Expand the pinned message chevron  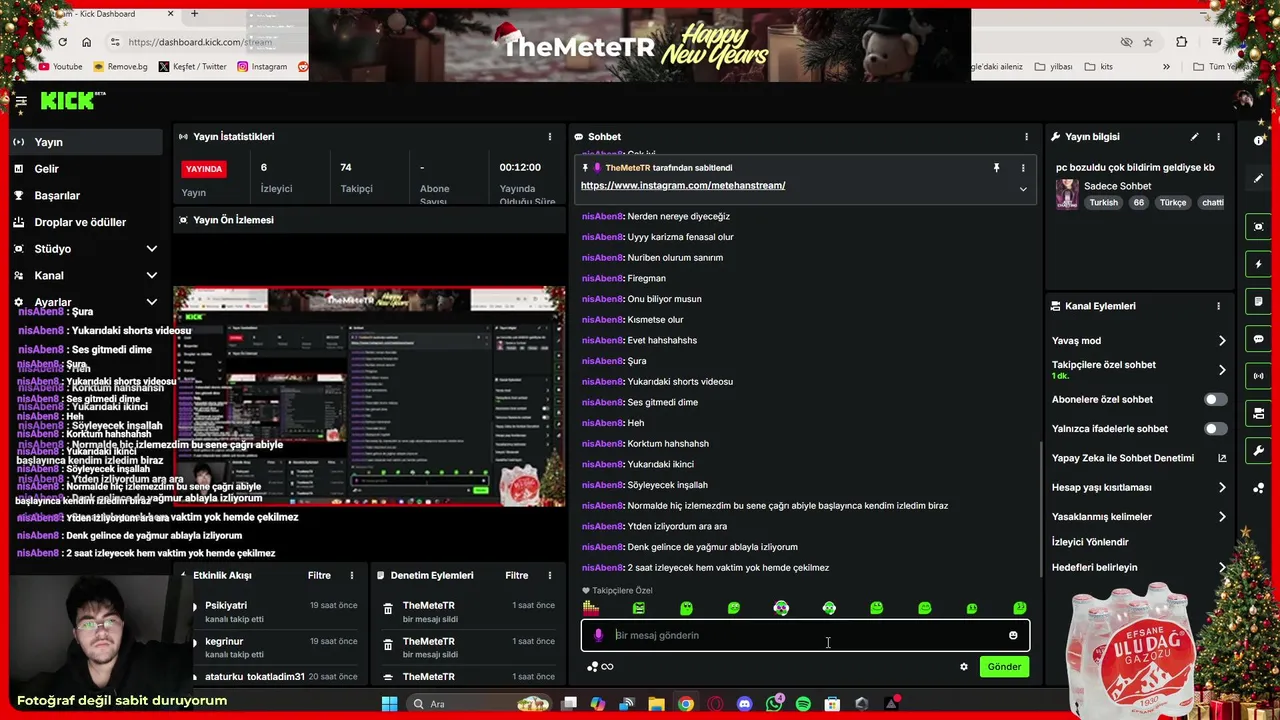click(x=1022, y=189)
